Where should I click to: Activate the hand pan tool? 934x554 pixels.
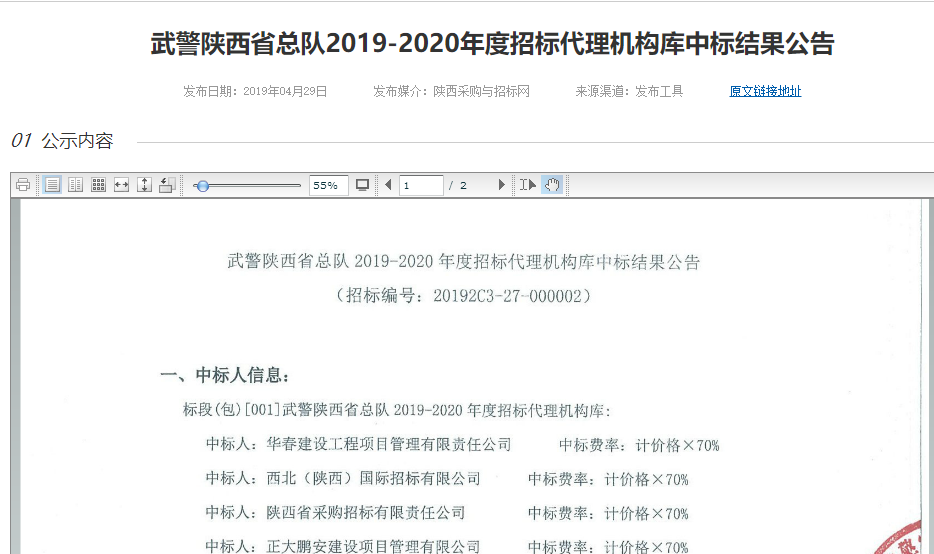[x=552, y=185]
